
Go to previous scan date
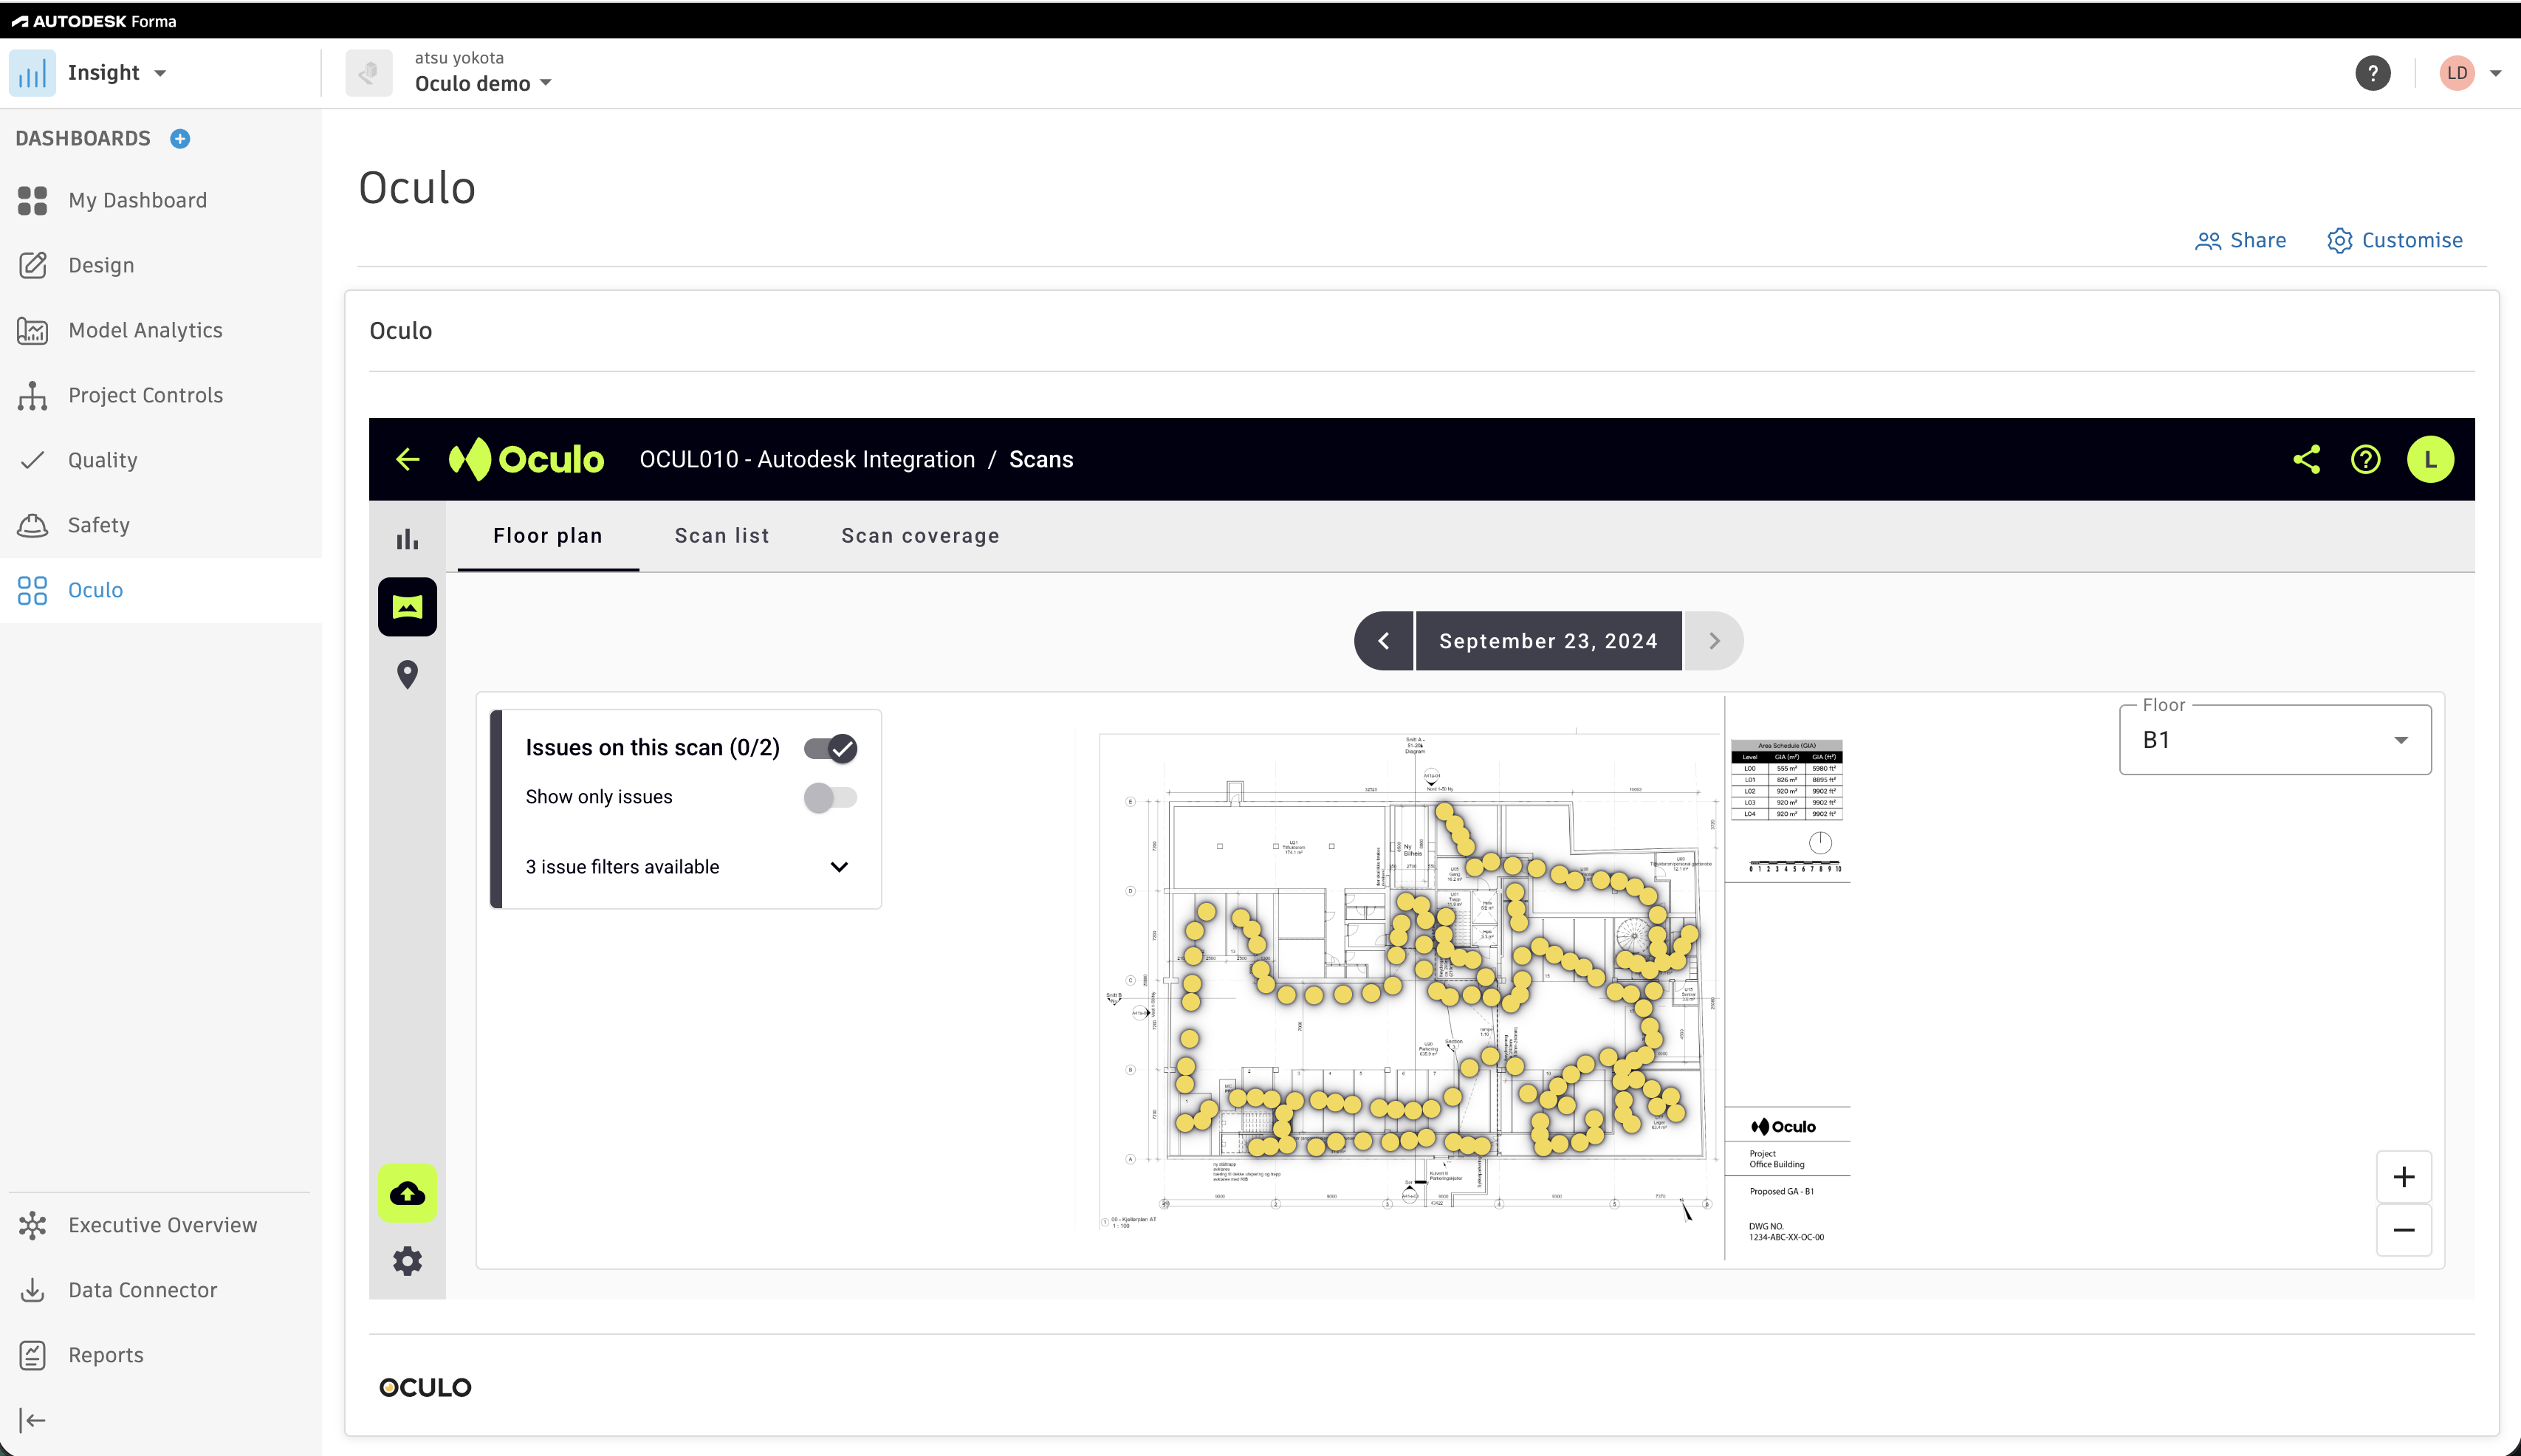(1384, 641)
